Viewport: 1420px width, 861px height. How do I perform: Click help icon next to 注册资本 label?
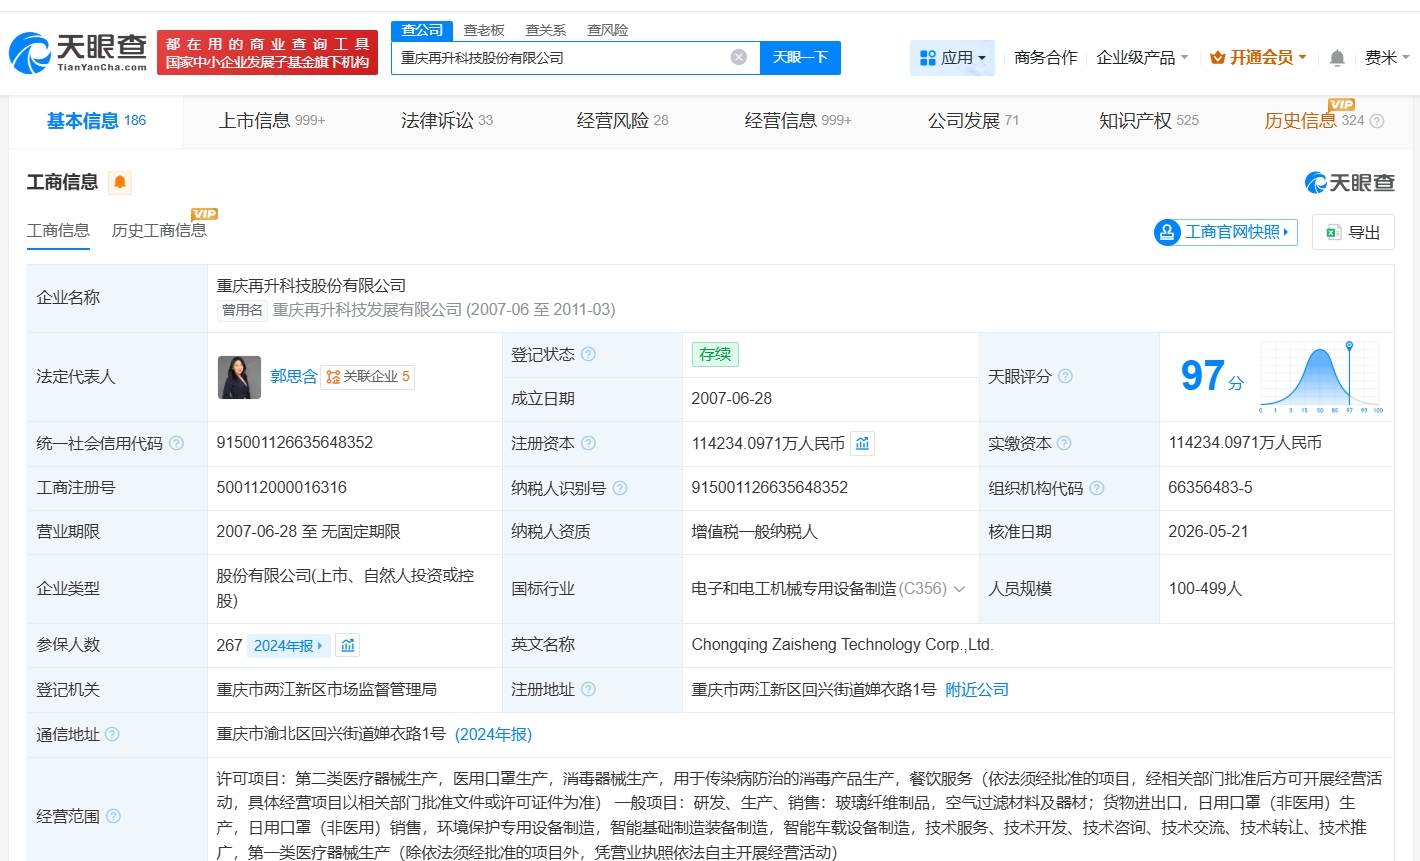click(588, 443)
